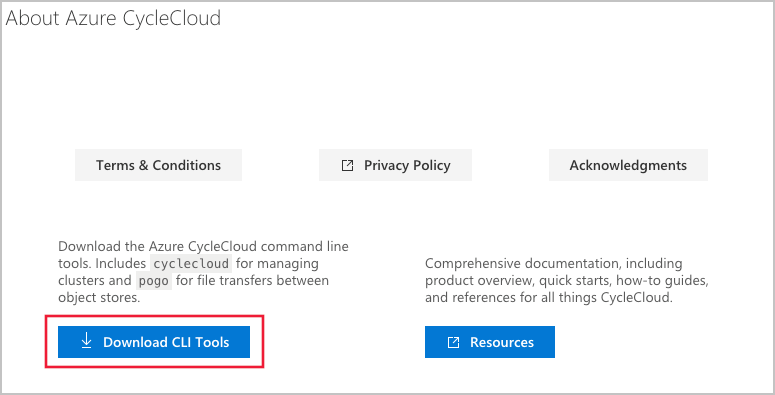Image resolution: width=775 pixels, height=395 pixels.
Task: Click the 'Conditions' word on the Terms button
Action: pyautogui.click(x=187, y=165)
